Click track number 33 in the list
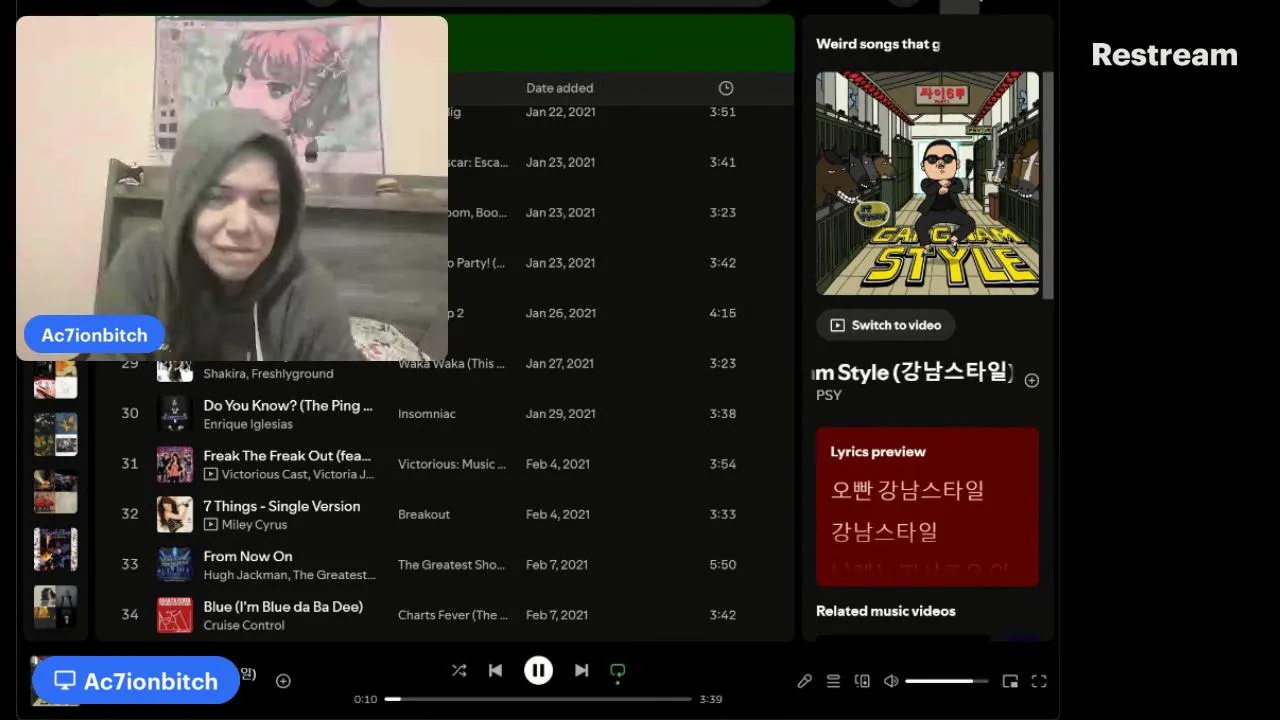The image size is (1280, 720). [130, 564]
